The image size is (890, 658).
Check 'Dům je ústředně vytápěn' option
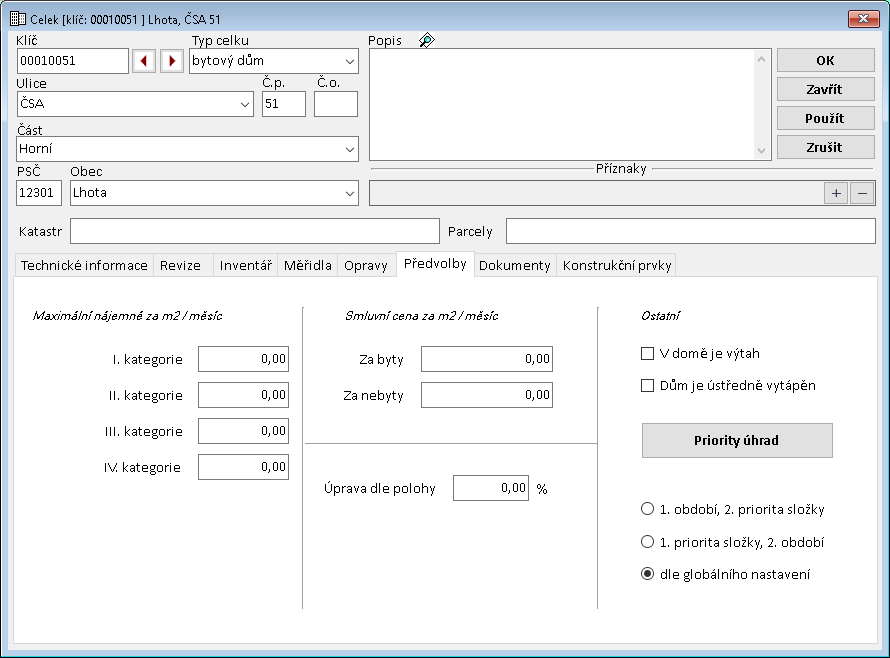click(647, 385)
